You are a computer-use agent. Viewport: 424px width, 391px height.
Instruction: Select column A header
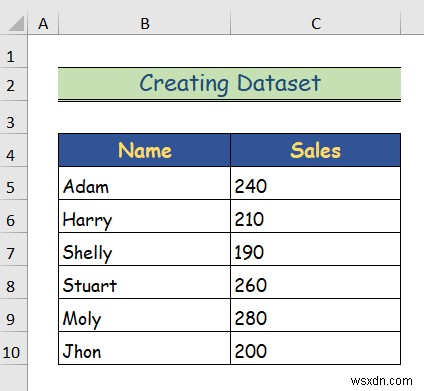[43, 23]
